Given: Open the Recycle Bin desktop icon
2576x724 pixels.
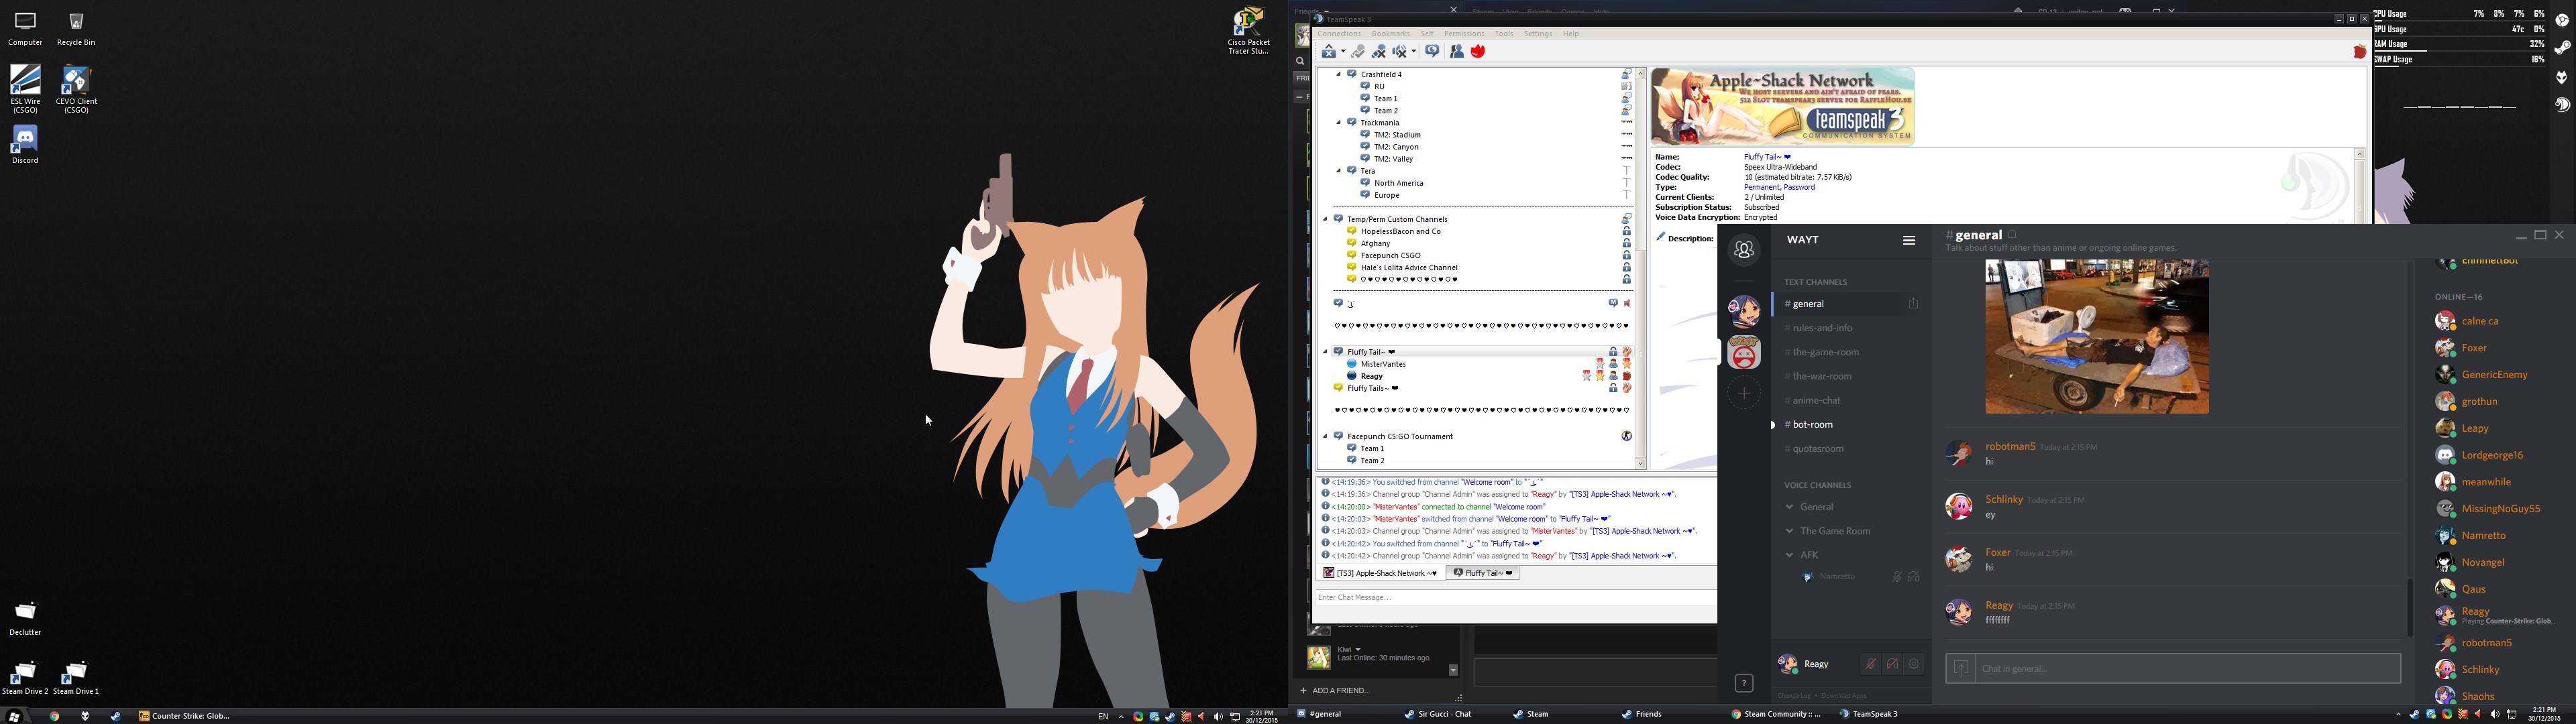Looking at the screenshot, I should (76, 28).
